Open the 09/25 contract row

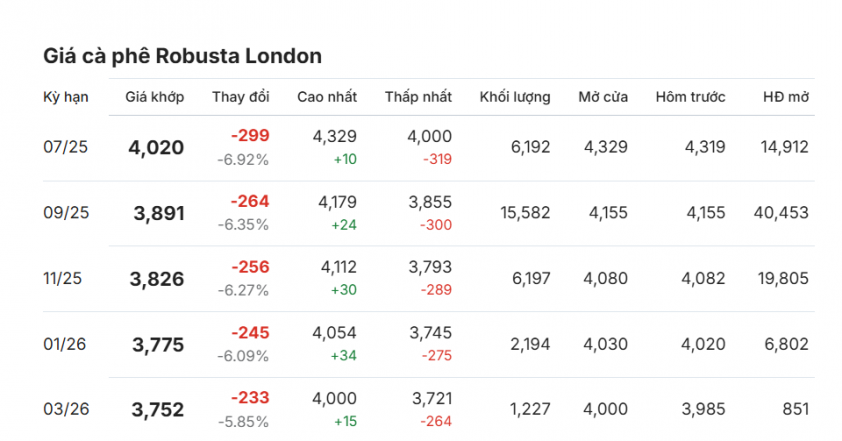click(429, 213)
